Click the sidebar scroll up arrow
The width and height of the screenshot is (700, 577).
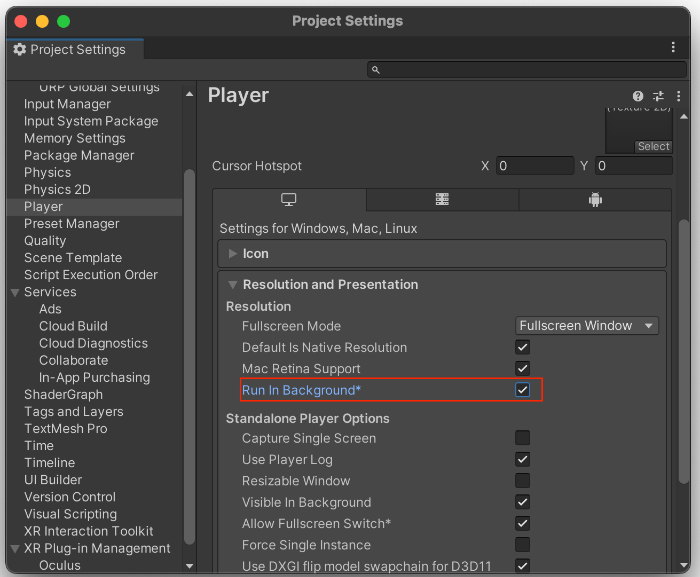pyautogui.click(x=189, y=94)
